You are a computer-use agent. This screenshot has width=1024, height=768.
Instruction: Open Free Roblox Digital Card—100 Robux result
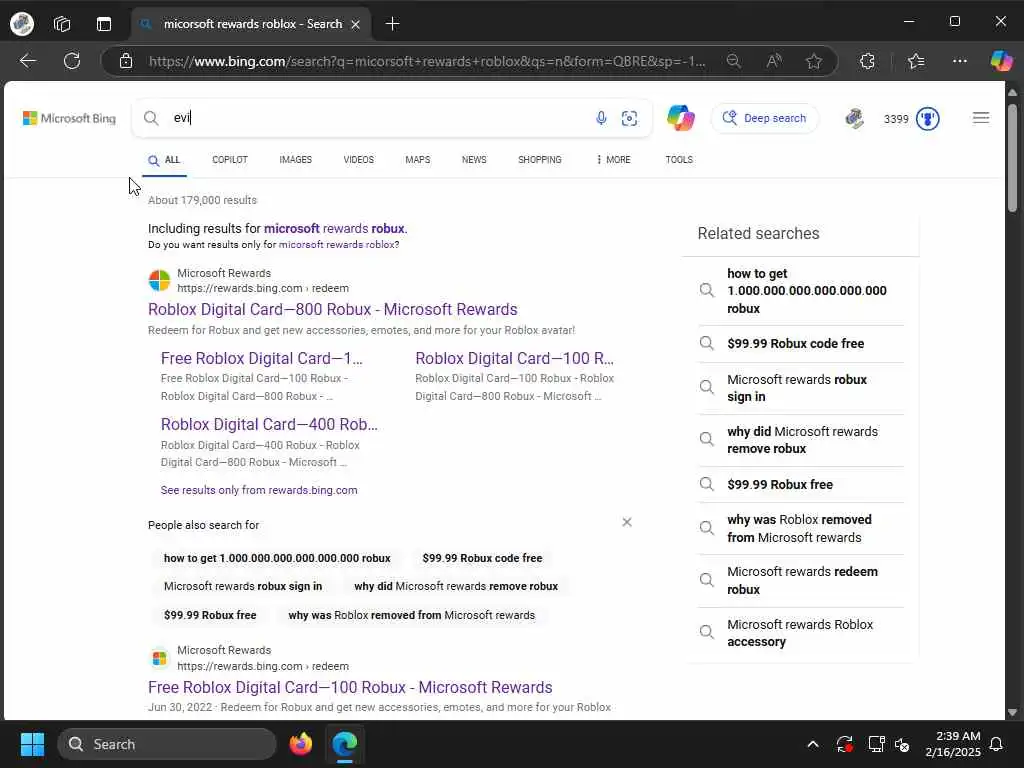350,688
